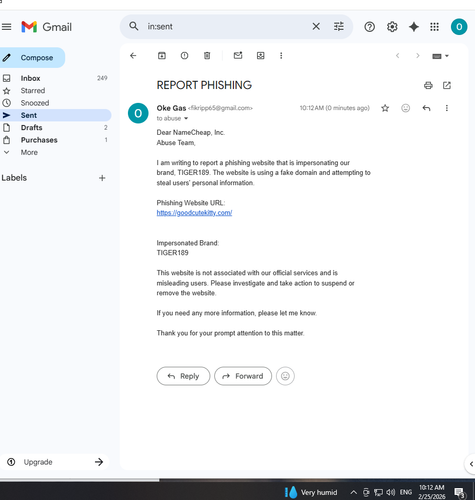Click the sender name Oke Gas

click(171, 108)
